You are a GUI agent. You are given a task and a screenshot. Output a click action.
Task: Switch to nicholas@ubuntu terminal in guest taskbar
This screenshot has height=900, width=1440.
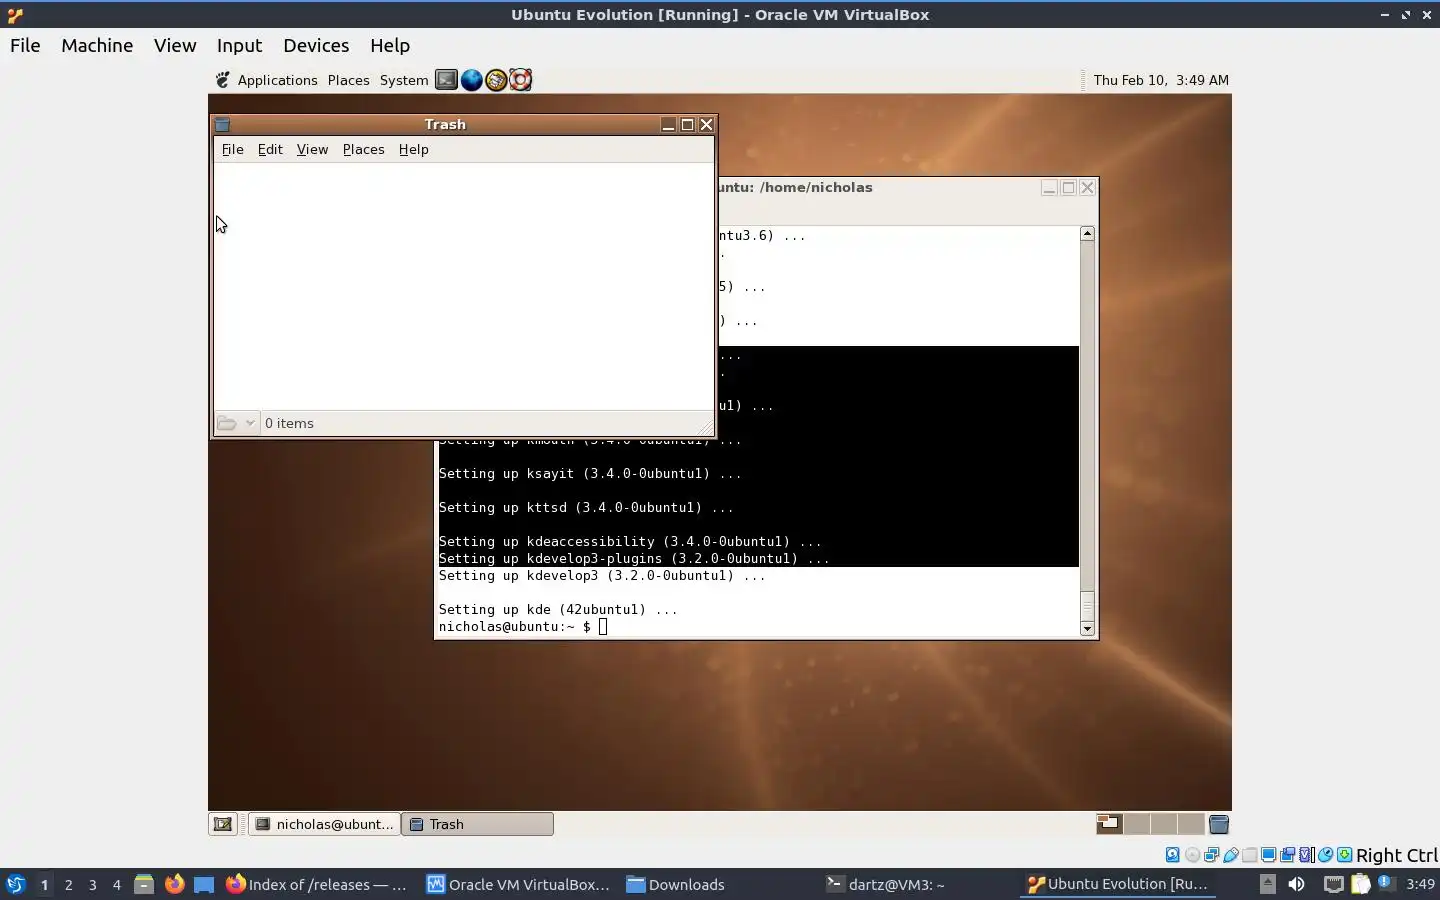324,824
